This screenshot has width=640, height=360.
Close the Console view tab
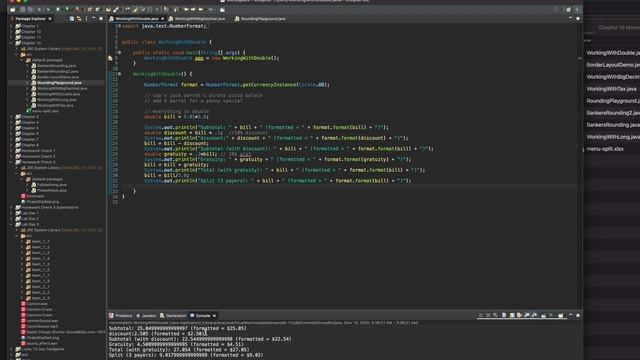pyautogui.click(x=214, y=316)
